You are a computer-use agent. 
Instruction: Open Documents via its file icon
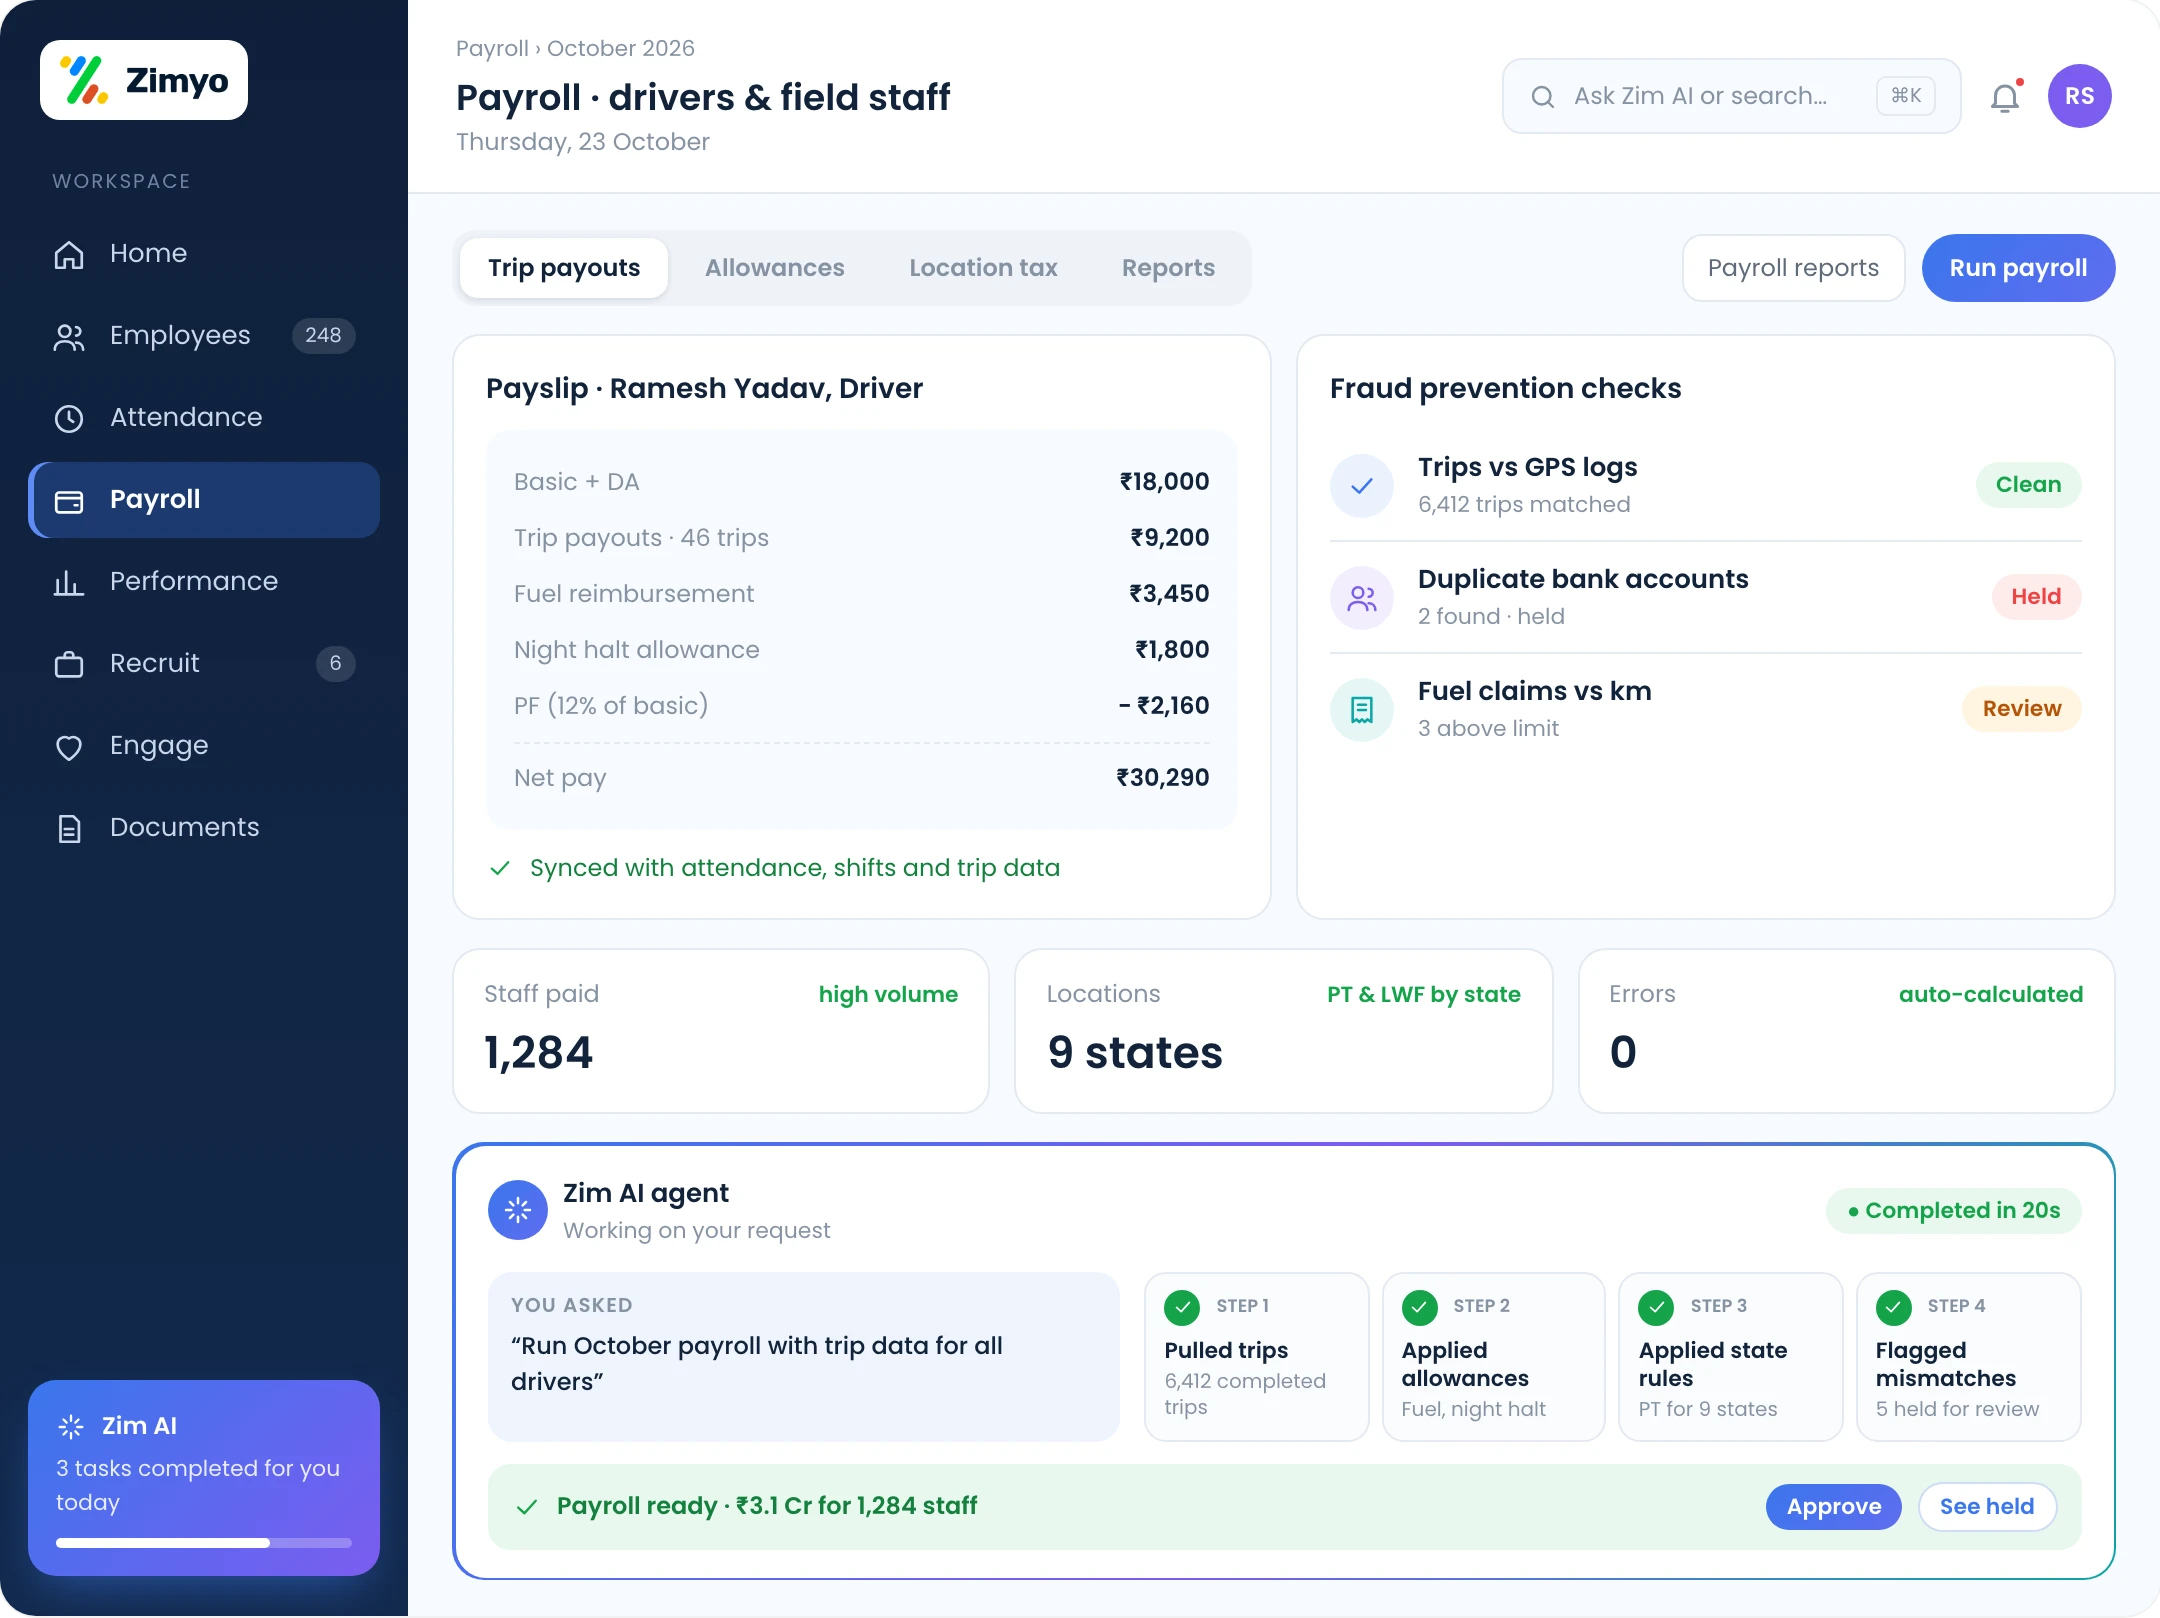coord(69,828)
